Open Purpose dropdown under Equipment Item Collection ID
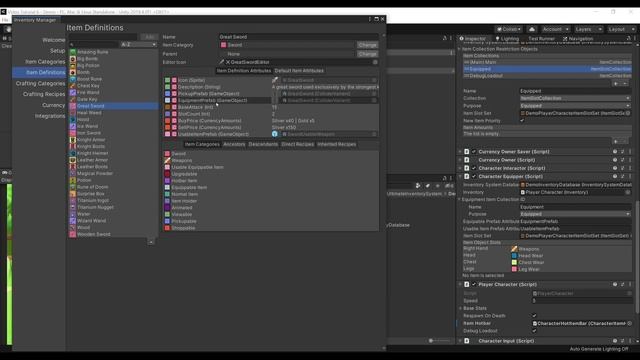This screenshot has width=640, height=360. pos(575,214)
